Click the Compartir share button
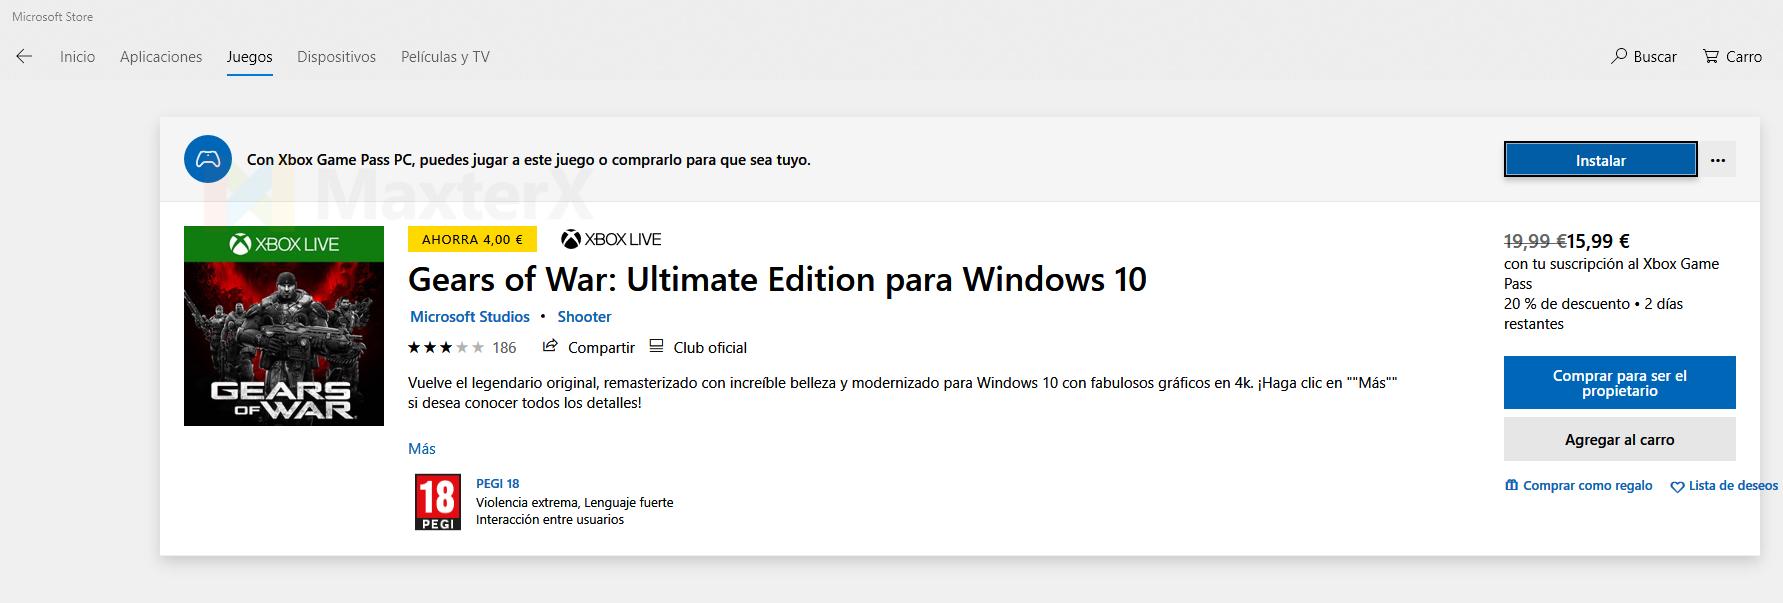This screenshot has height=603, width=1783. pyautogui.click(x=589, y=347)
